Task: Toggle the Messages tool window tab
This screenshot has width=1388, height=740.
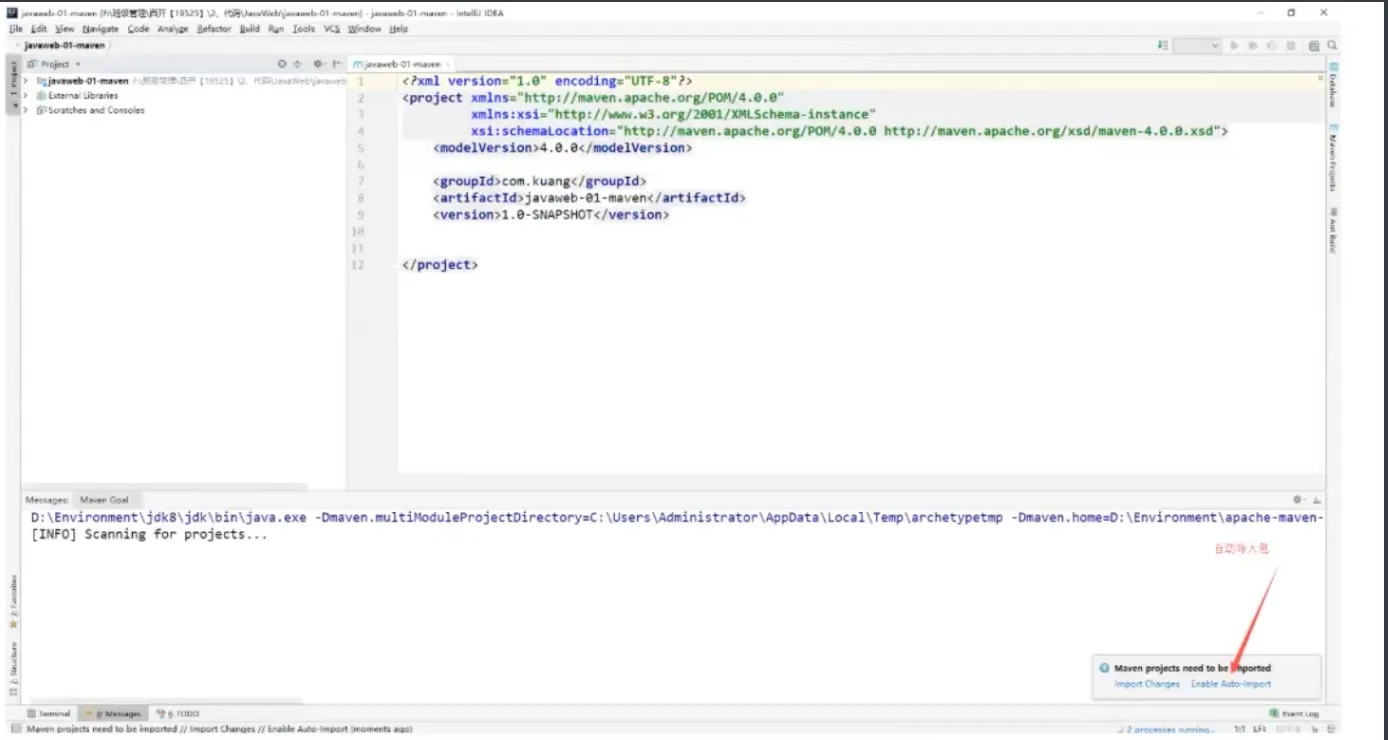Action: (113, 714)
